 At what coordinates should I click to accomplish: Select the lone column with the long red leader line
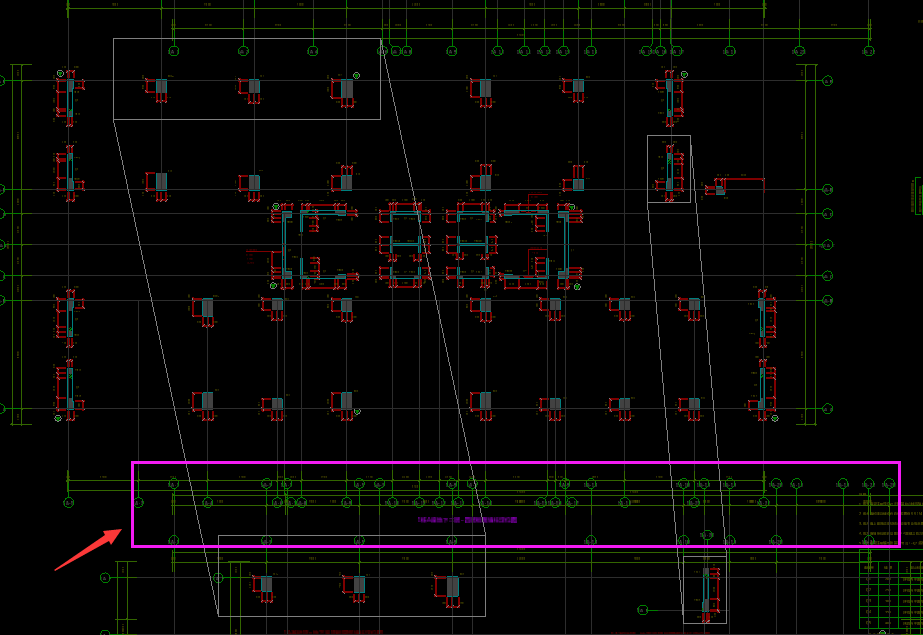click(x=720, y=189)
